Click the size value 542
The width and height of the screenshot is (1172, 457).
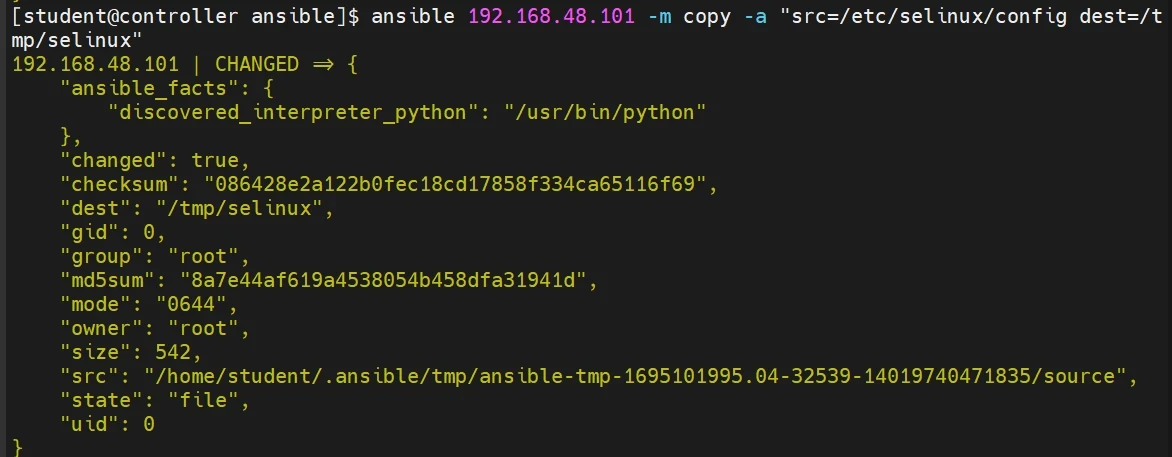[x=183, y=352]
